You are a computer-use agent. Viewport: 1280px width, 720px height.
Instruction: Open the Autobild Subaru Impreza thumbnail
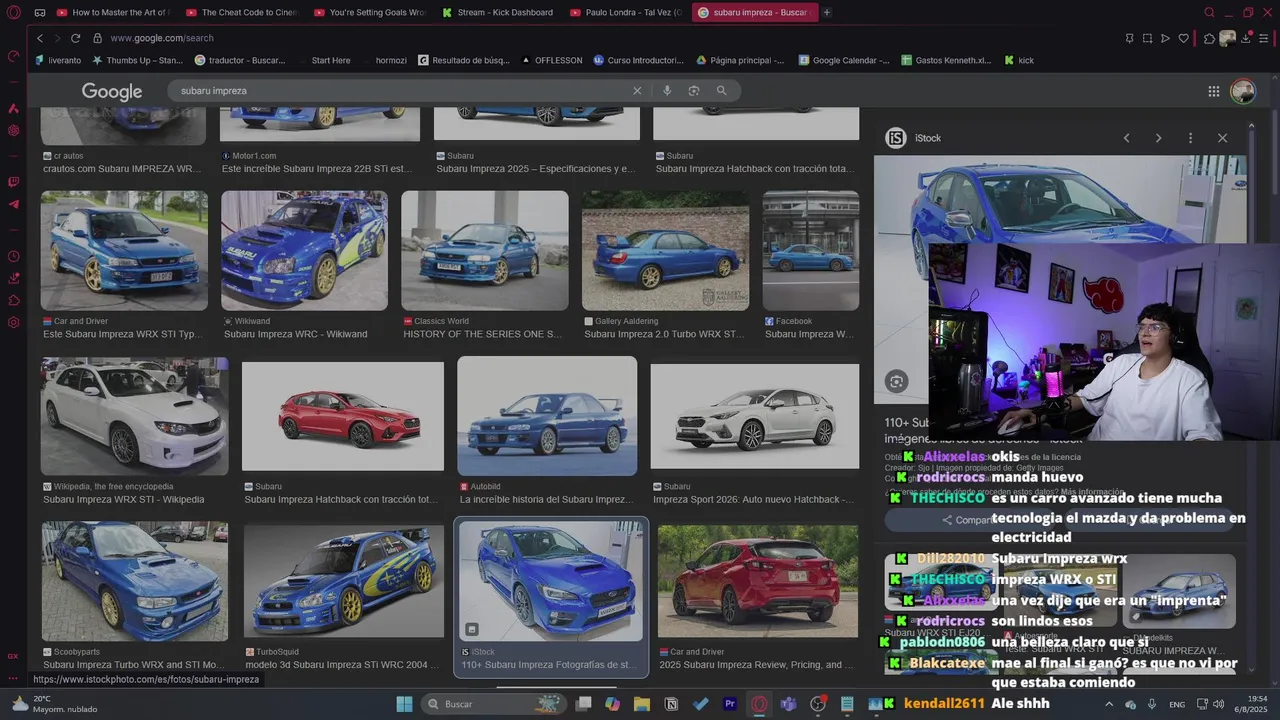pos(547,416)
